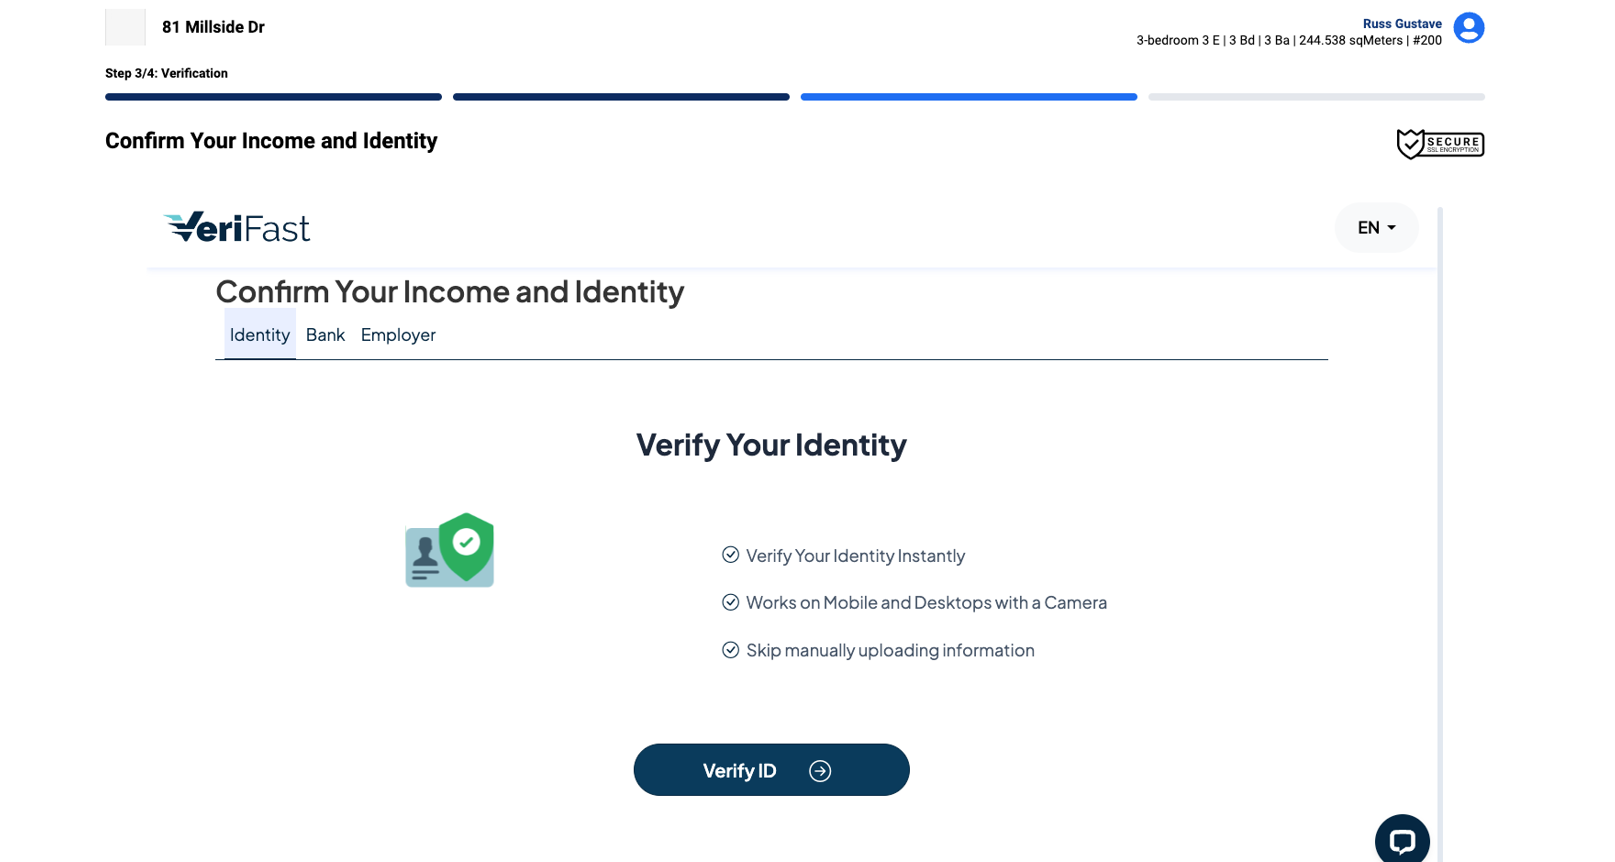Image resolution: width=1615 pixels, height=862 pixels.
Task: Click the active third progress bar segment
Action: (x=969, y=97)
